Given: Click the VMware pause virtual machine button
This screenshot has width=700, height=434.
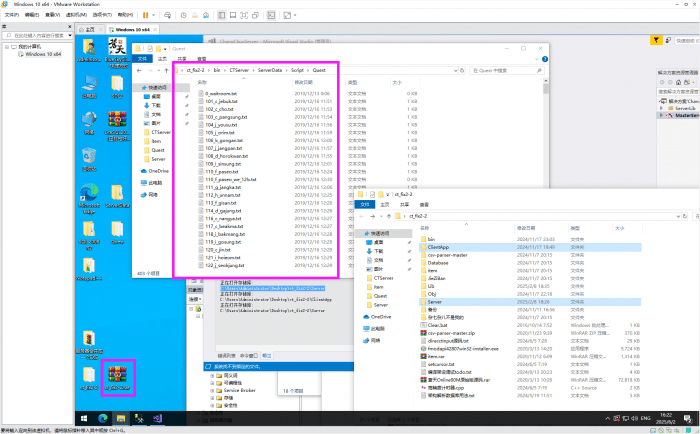Looking at the screenshot, I should 146,15.
